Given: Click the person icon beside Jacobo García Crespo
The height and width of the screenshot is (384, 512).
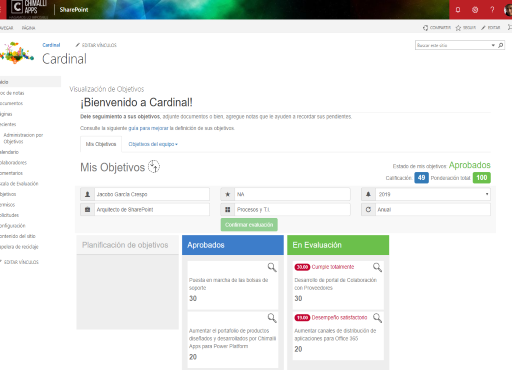Looking at the screenshot, I should point(87,194).
